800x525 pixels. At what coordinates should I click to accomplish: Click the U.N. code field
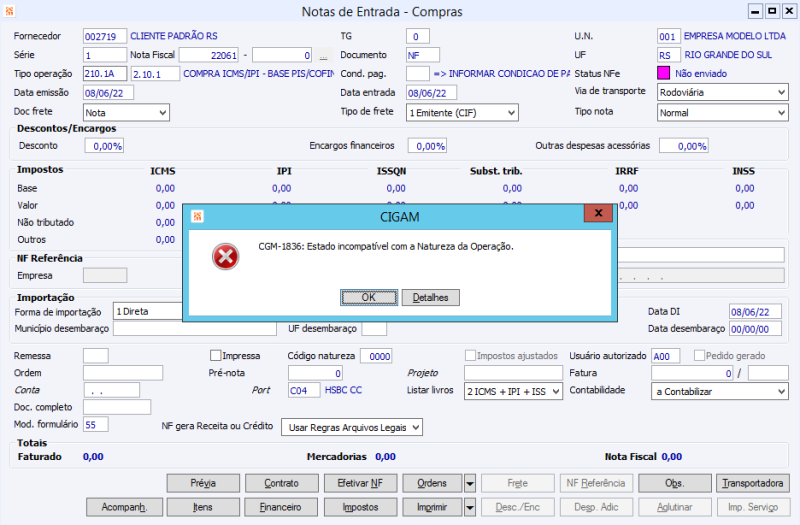(668, 36)
